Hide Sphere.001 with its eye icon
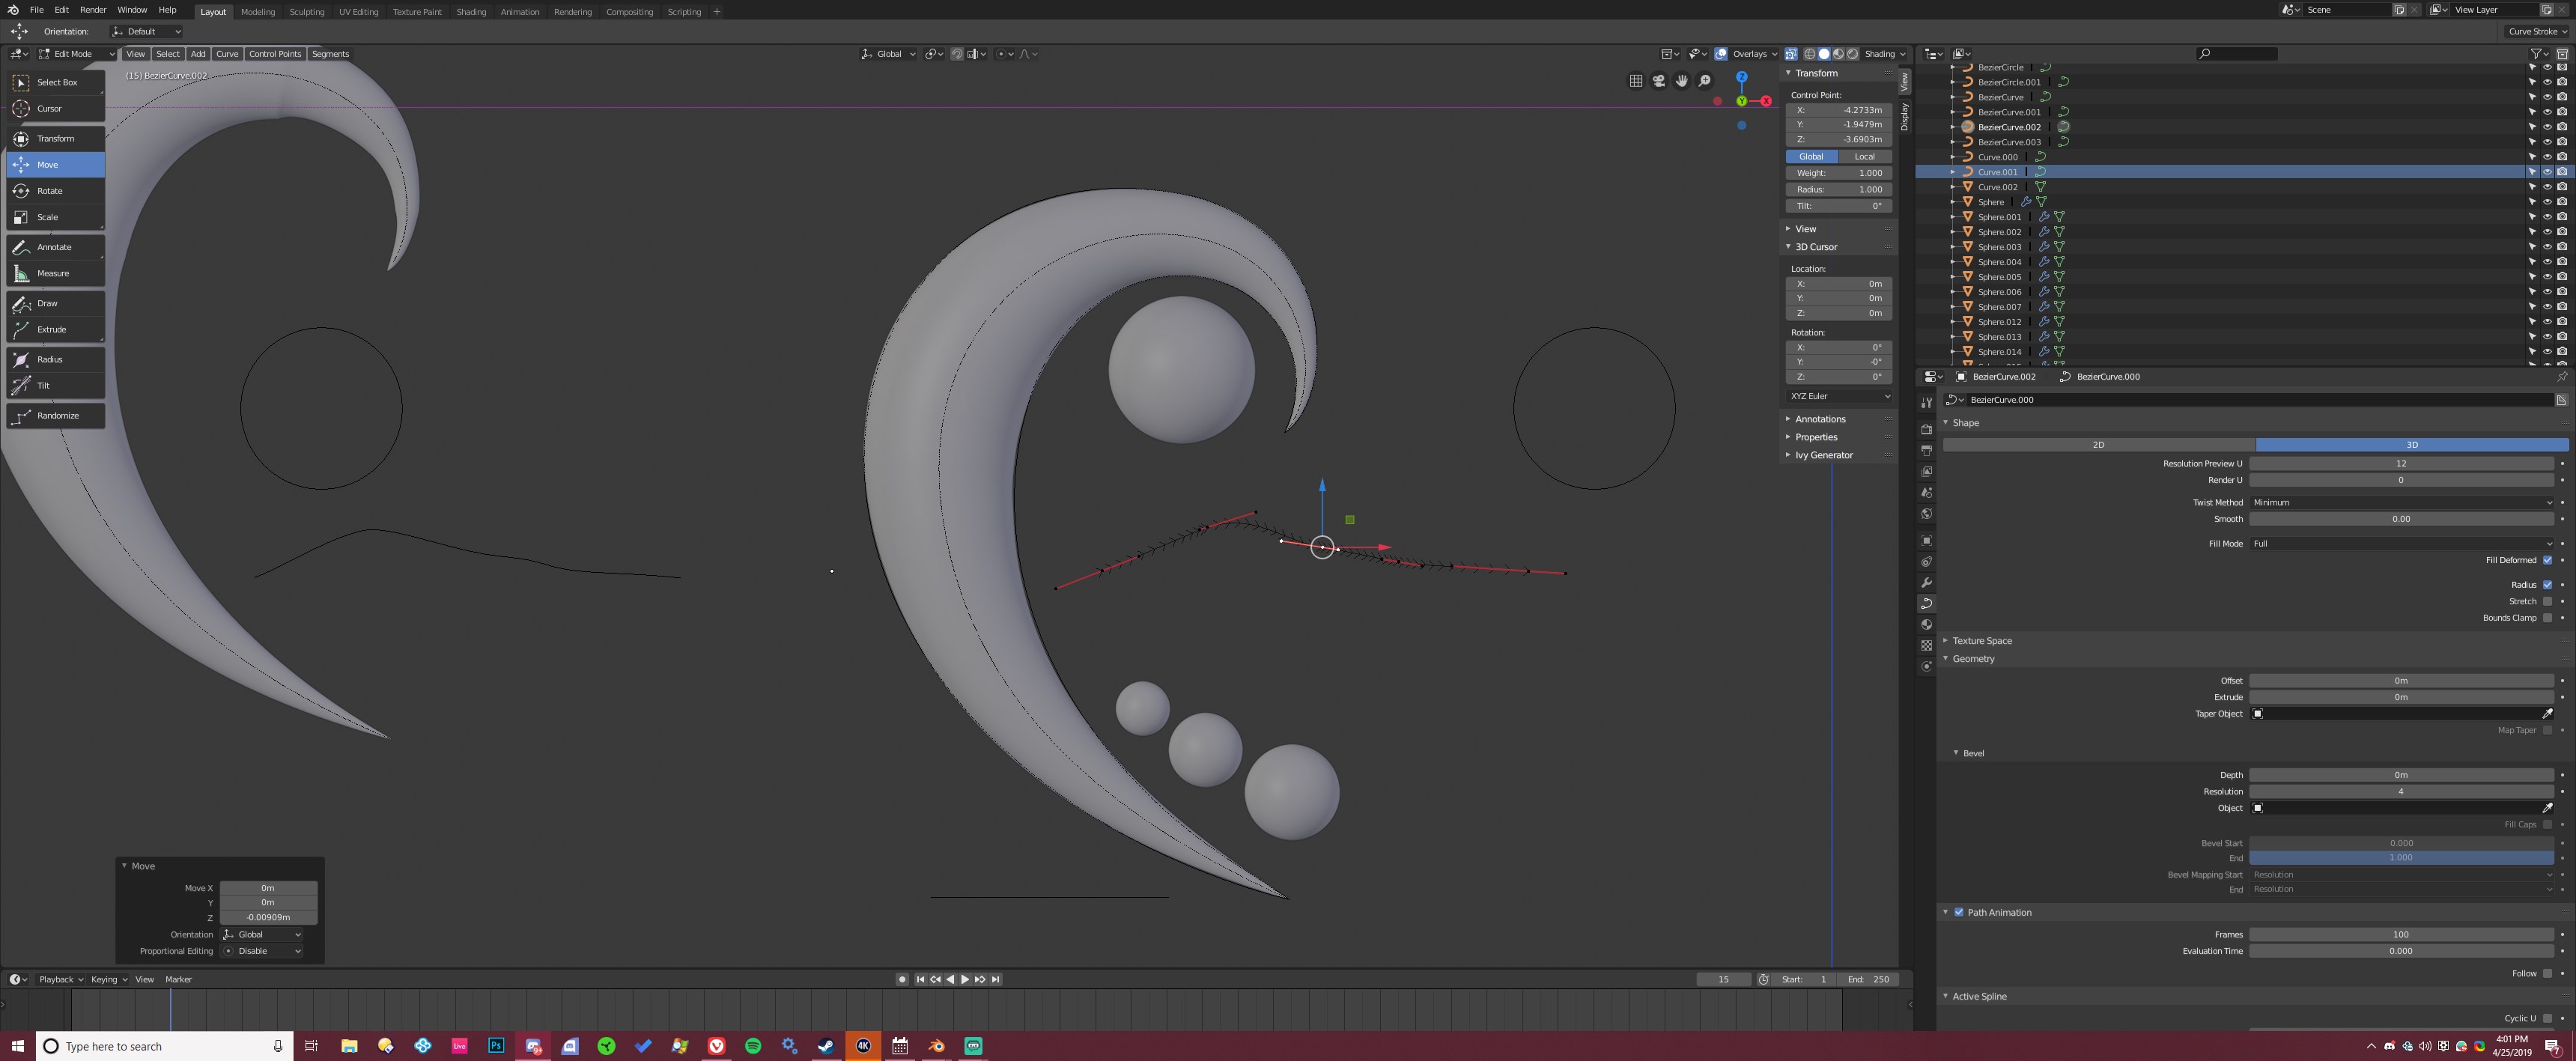 point(2546,217)
